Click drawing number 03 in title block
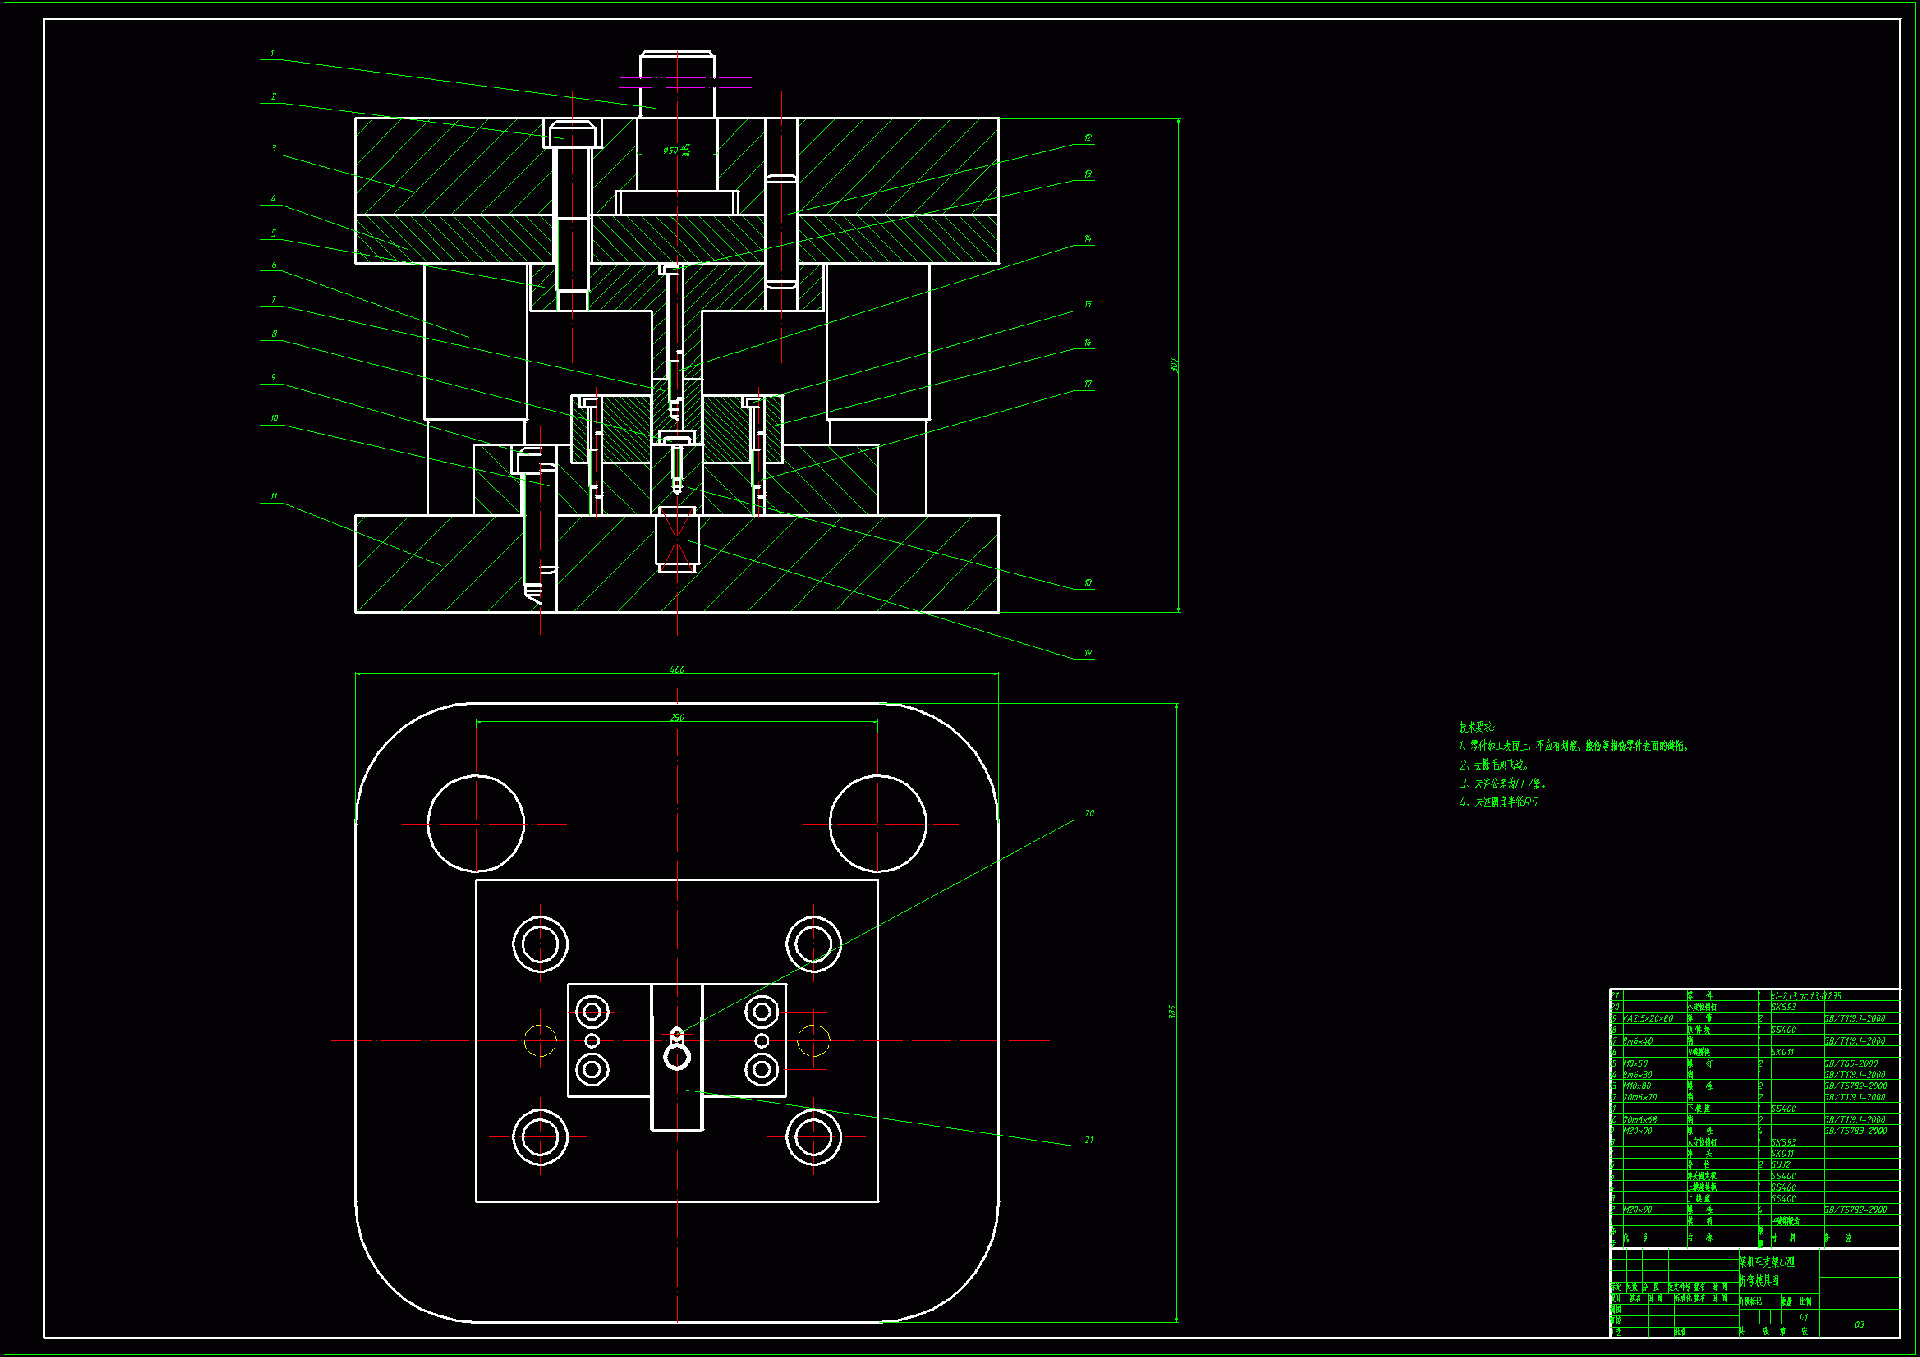1920x1357 pixels. point(1859,1324)
